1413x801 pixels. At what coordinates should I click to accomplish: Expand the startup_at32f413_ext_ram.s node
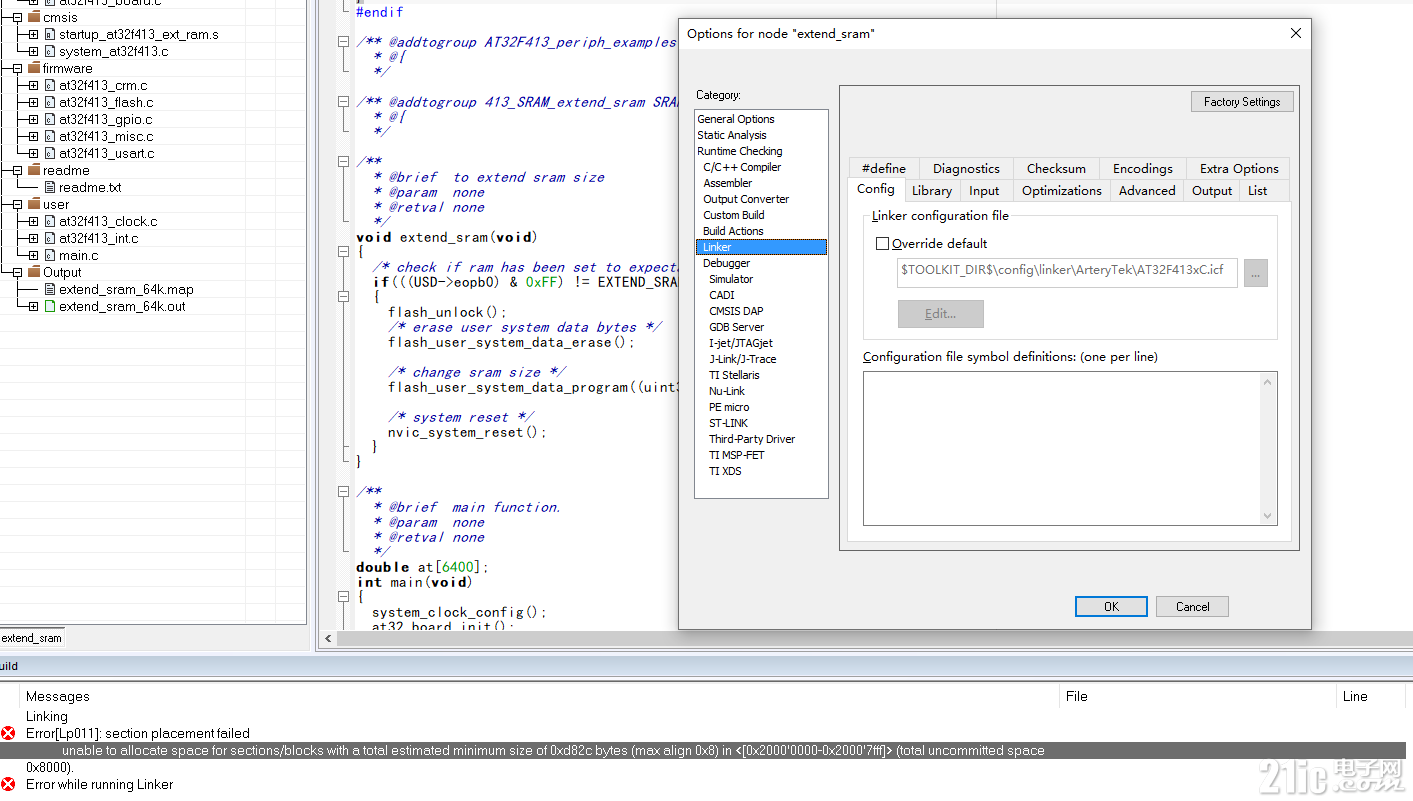[33, 34]
